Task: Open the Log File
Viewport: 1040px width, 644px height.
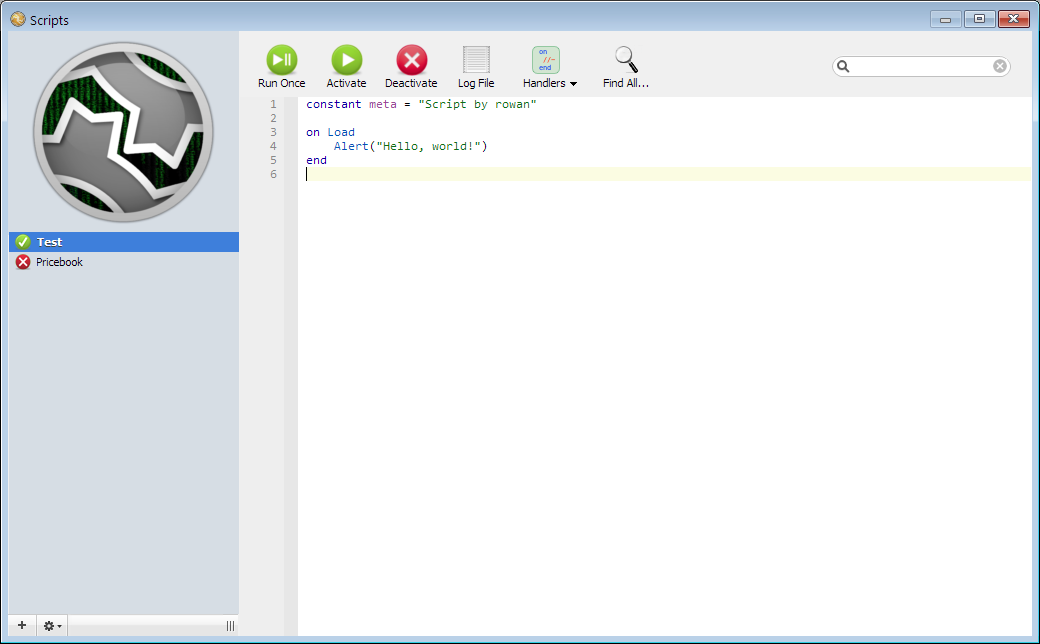Action: pyautogui.click(x=476, y=61)
